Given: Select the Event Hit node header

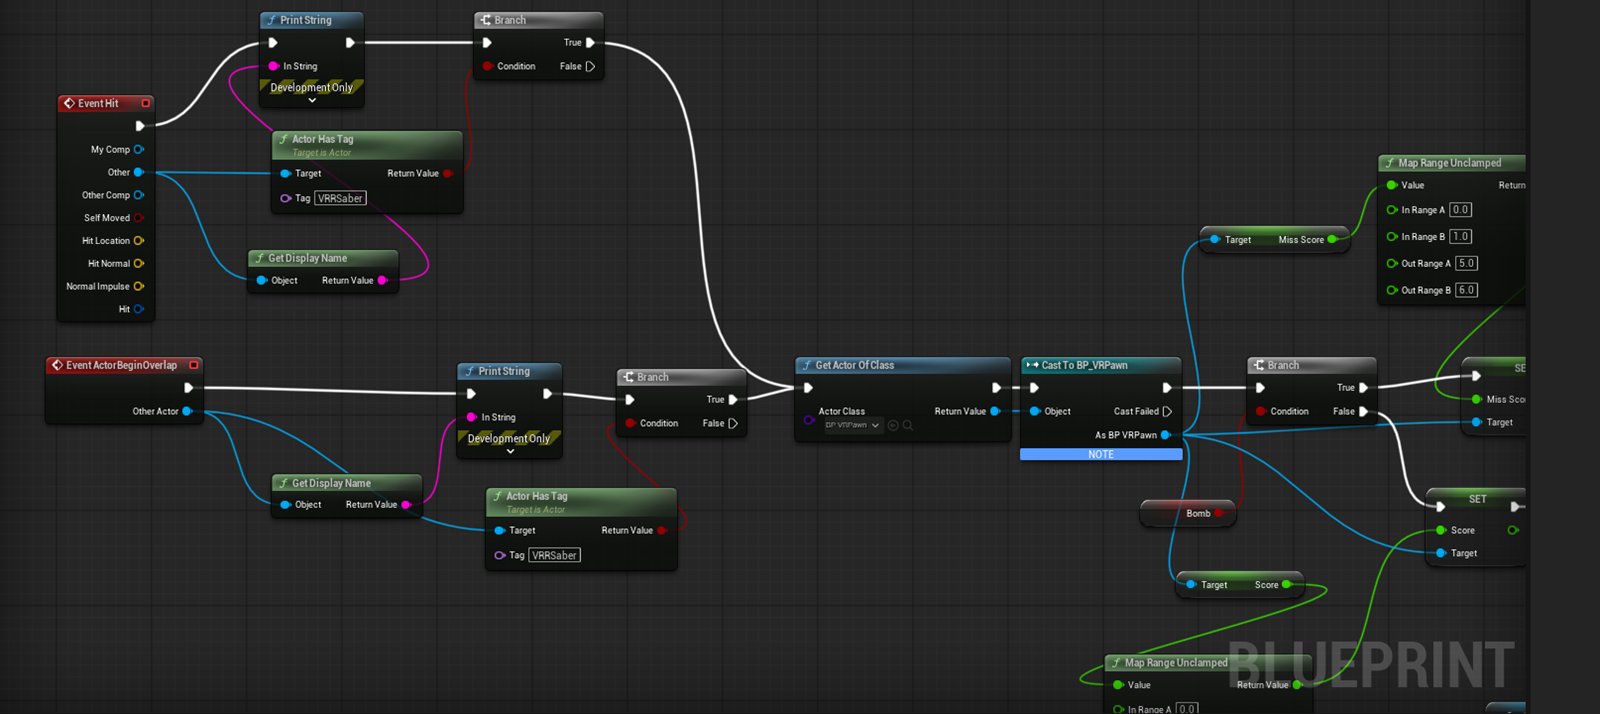Looking at the screenshot, I should (106, 103).
